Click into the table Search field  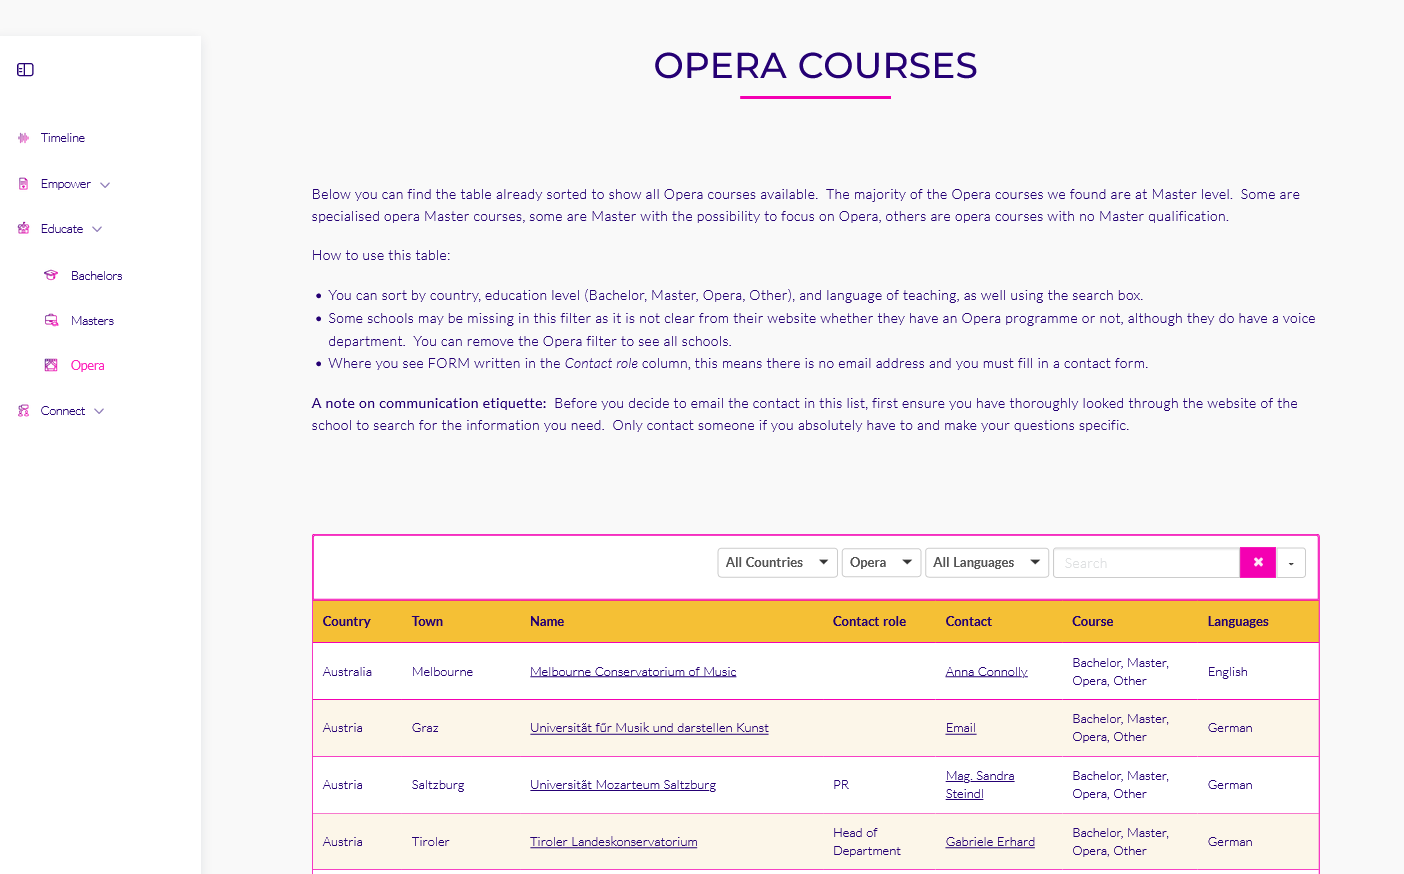tap(1146, 563)
